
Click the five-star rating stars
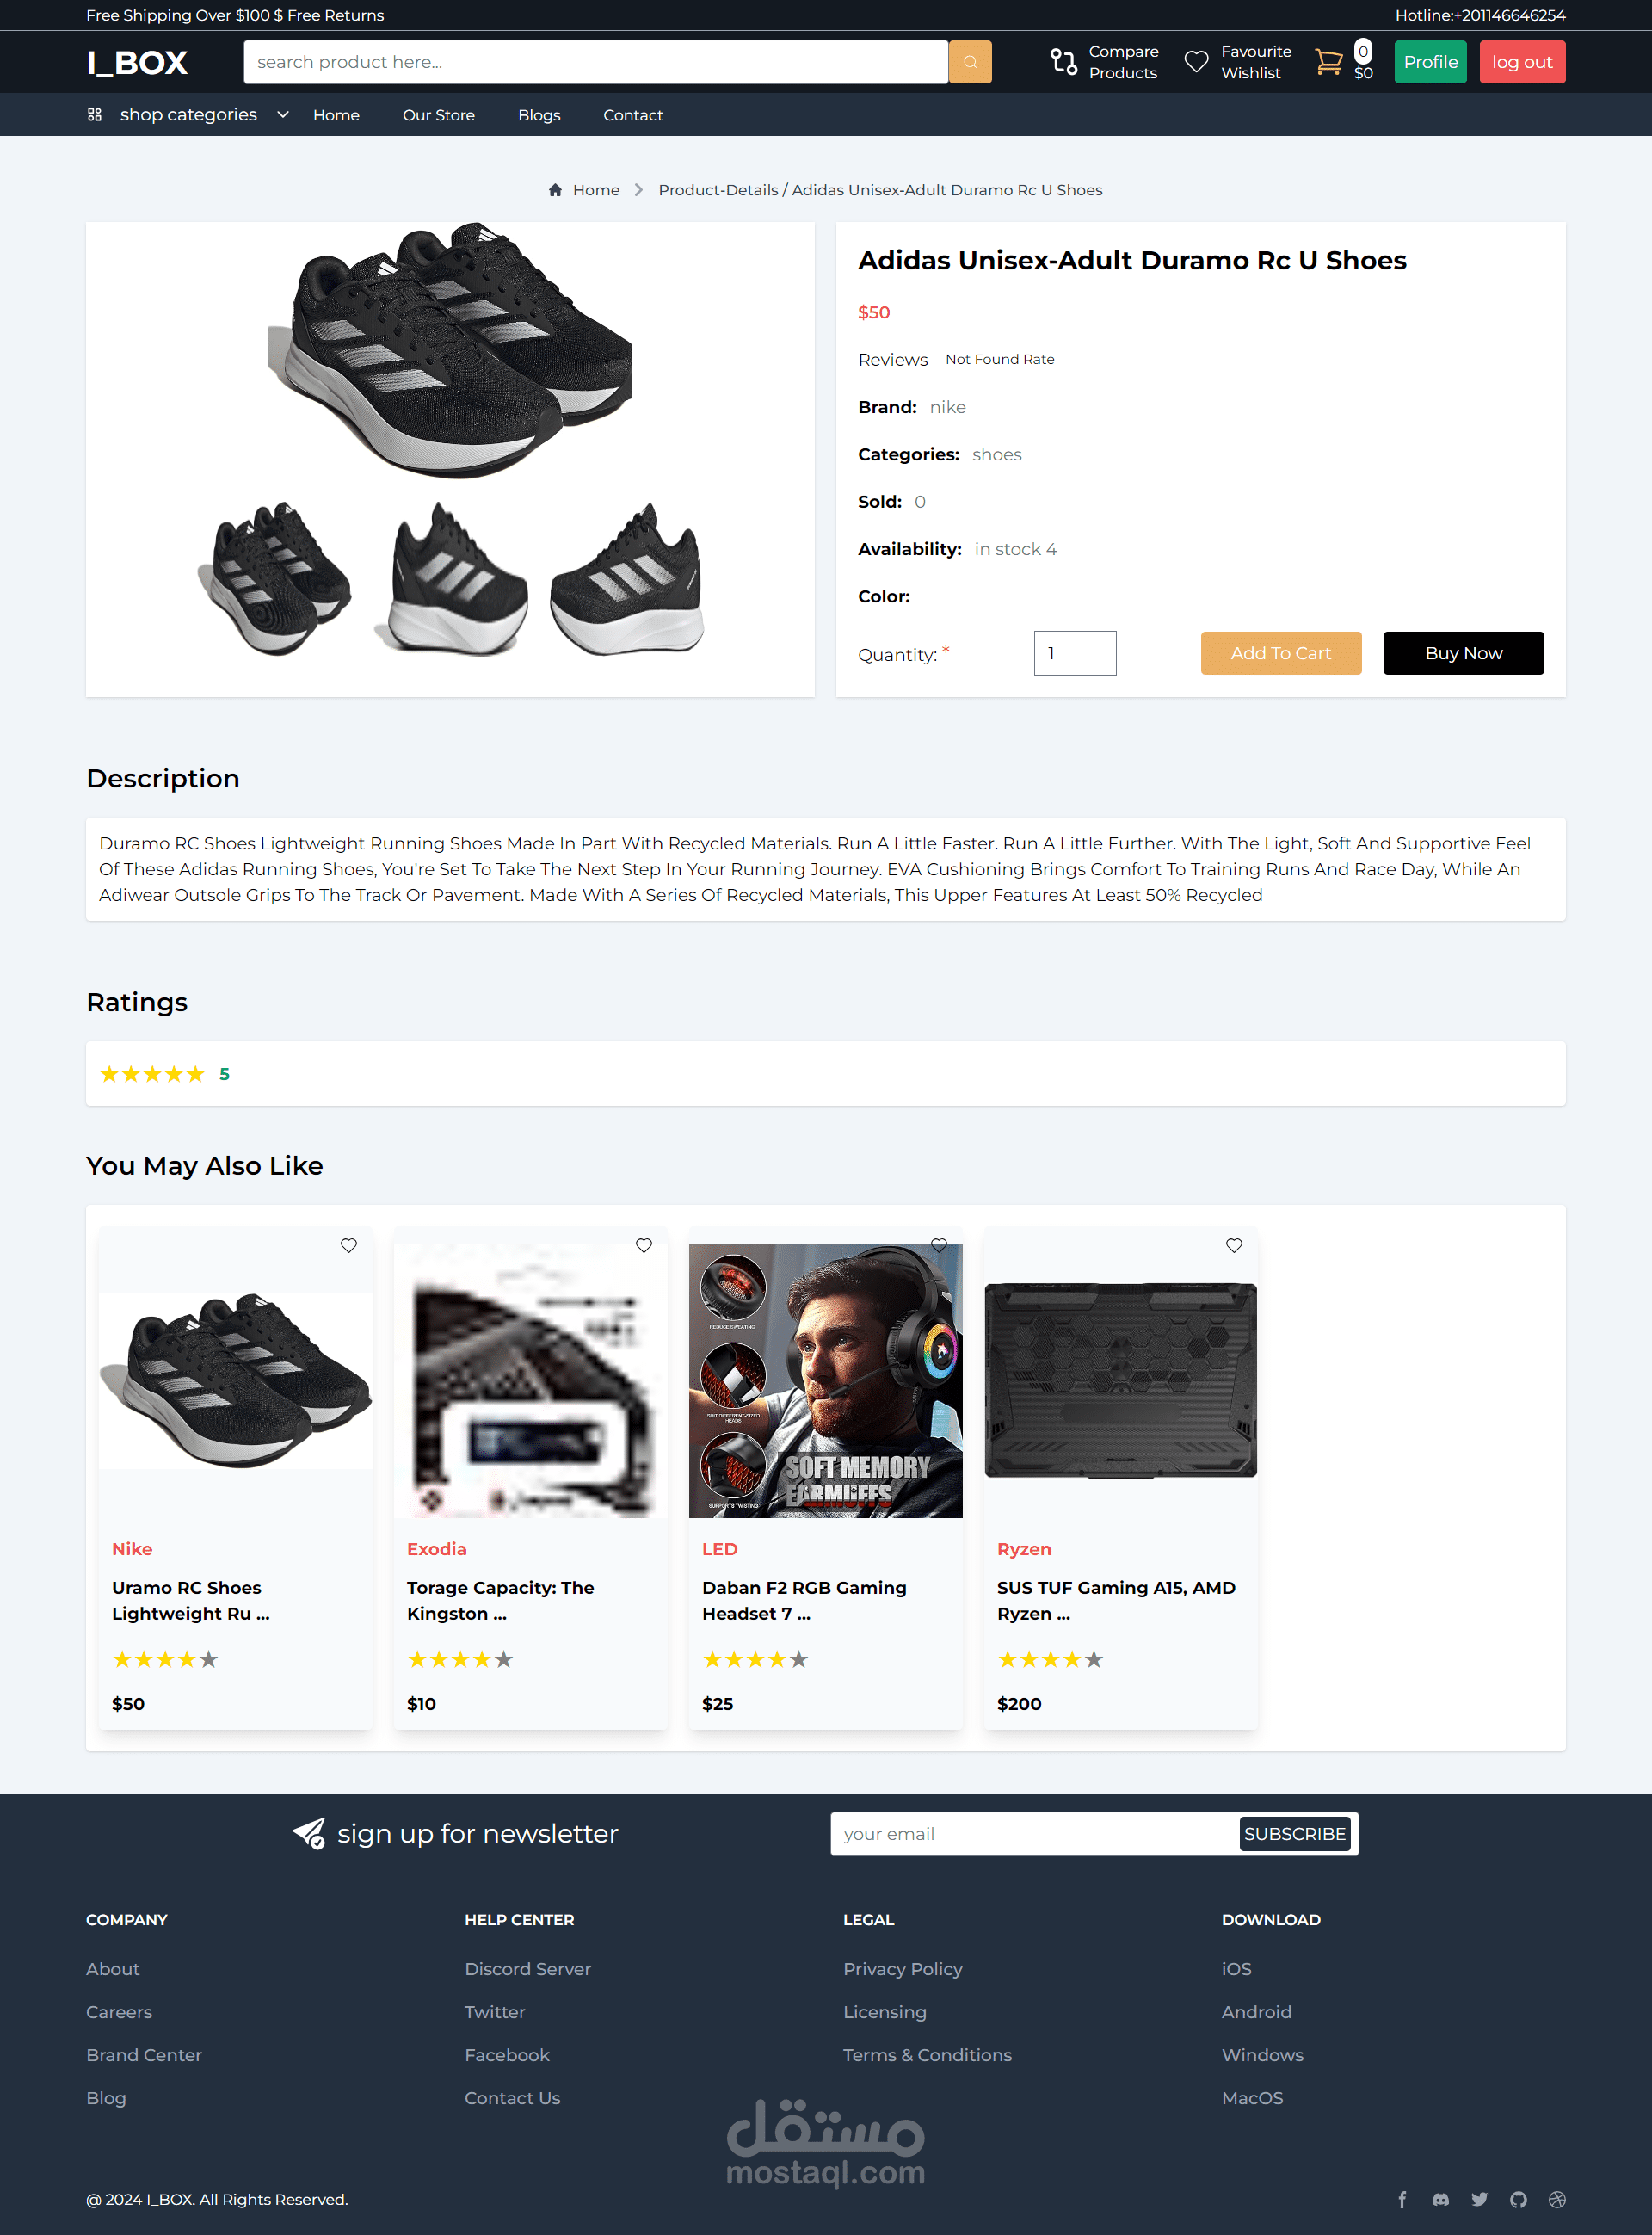[x=152, y=1074]
